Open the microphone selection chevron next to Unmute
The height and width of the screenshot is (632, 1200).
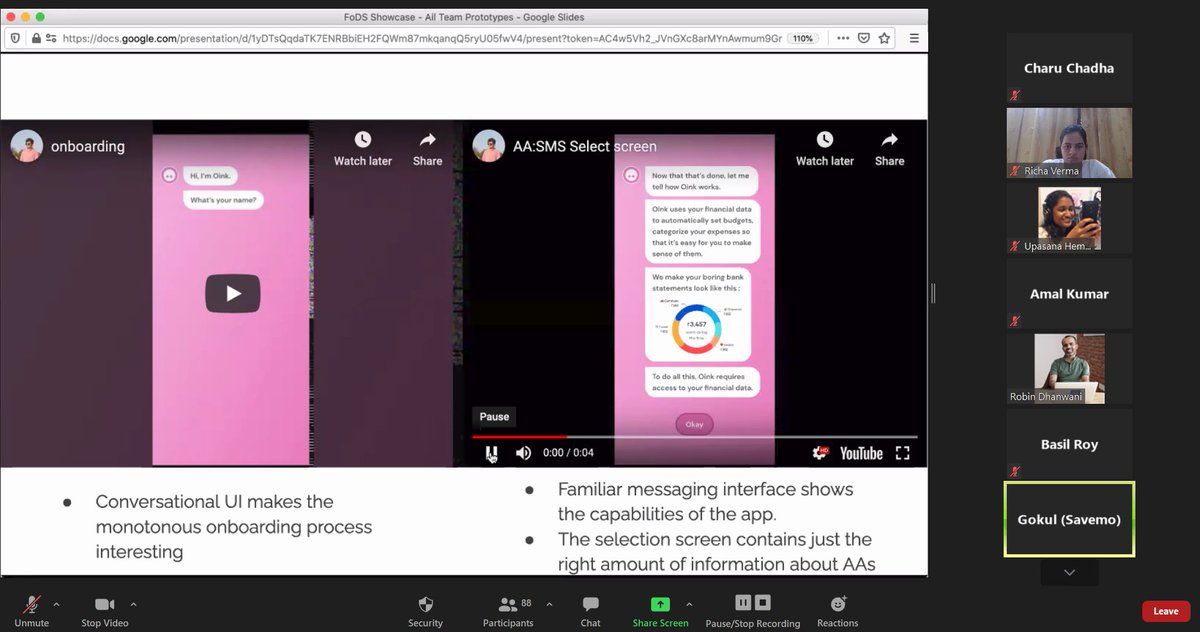tap(55, 601)
